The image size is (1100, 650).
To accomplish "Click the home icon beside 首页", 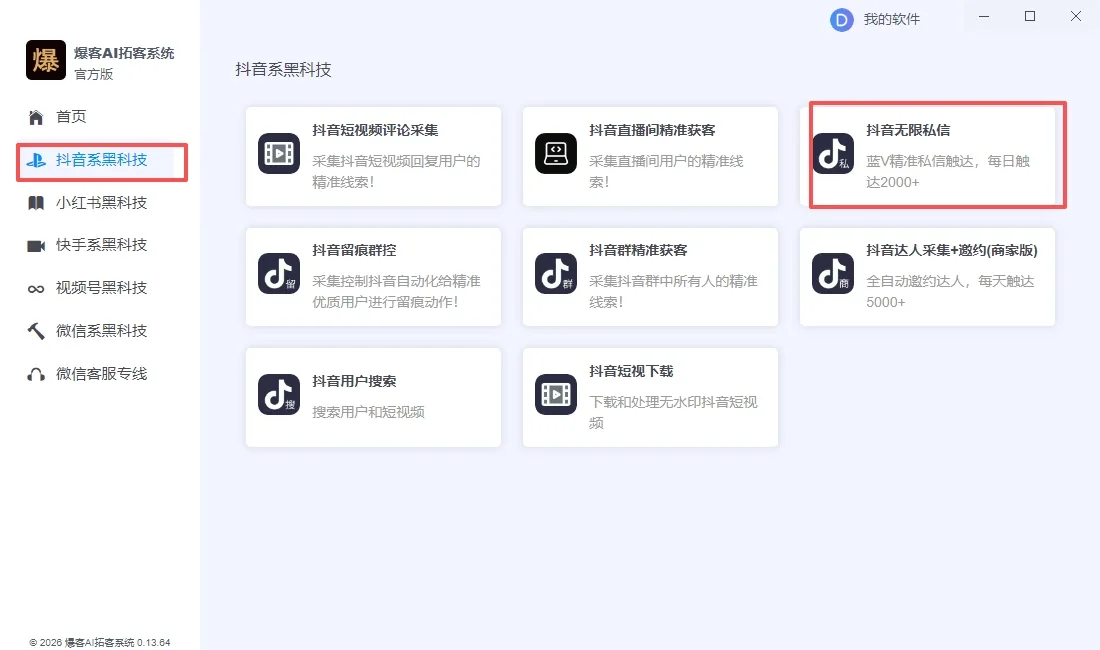I will [36, 117].
